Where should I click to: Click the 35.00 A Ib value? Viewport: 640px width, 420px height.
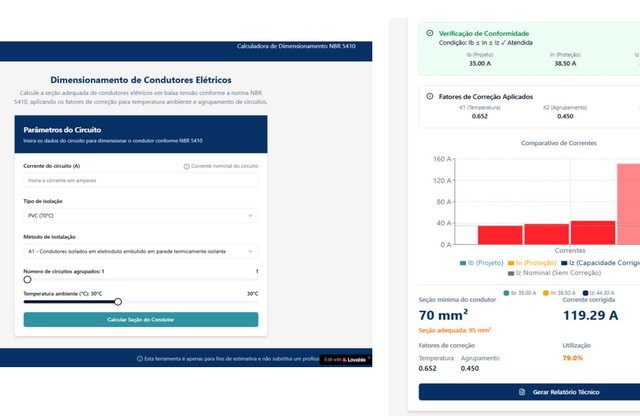click(x=480, y=64)
